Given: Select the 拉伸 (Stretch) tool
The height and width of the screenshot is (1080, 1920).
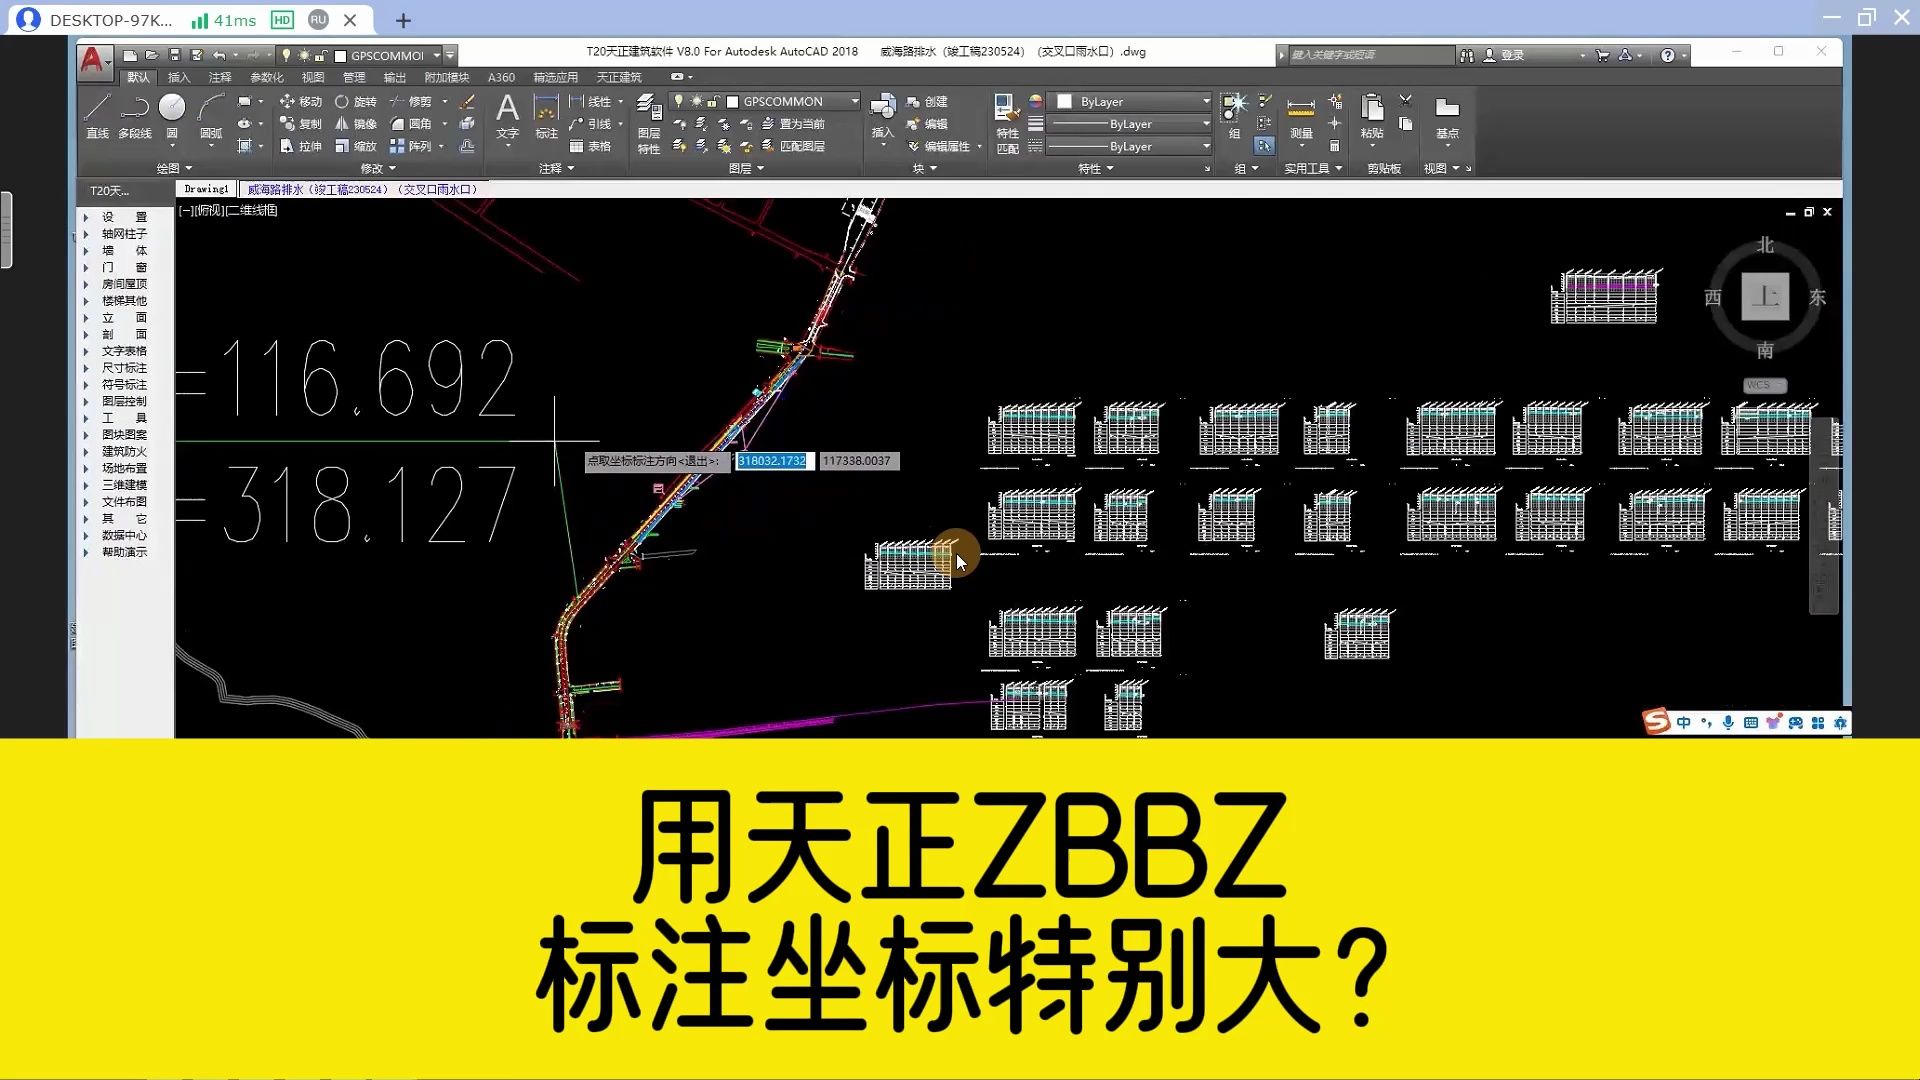Looking at the screenshot, I should coord(310,146).
